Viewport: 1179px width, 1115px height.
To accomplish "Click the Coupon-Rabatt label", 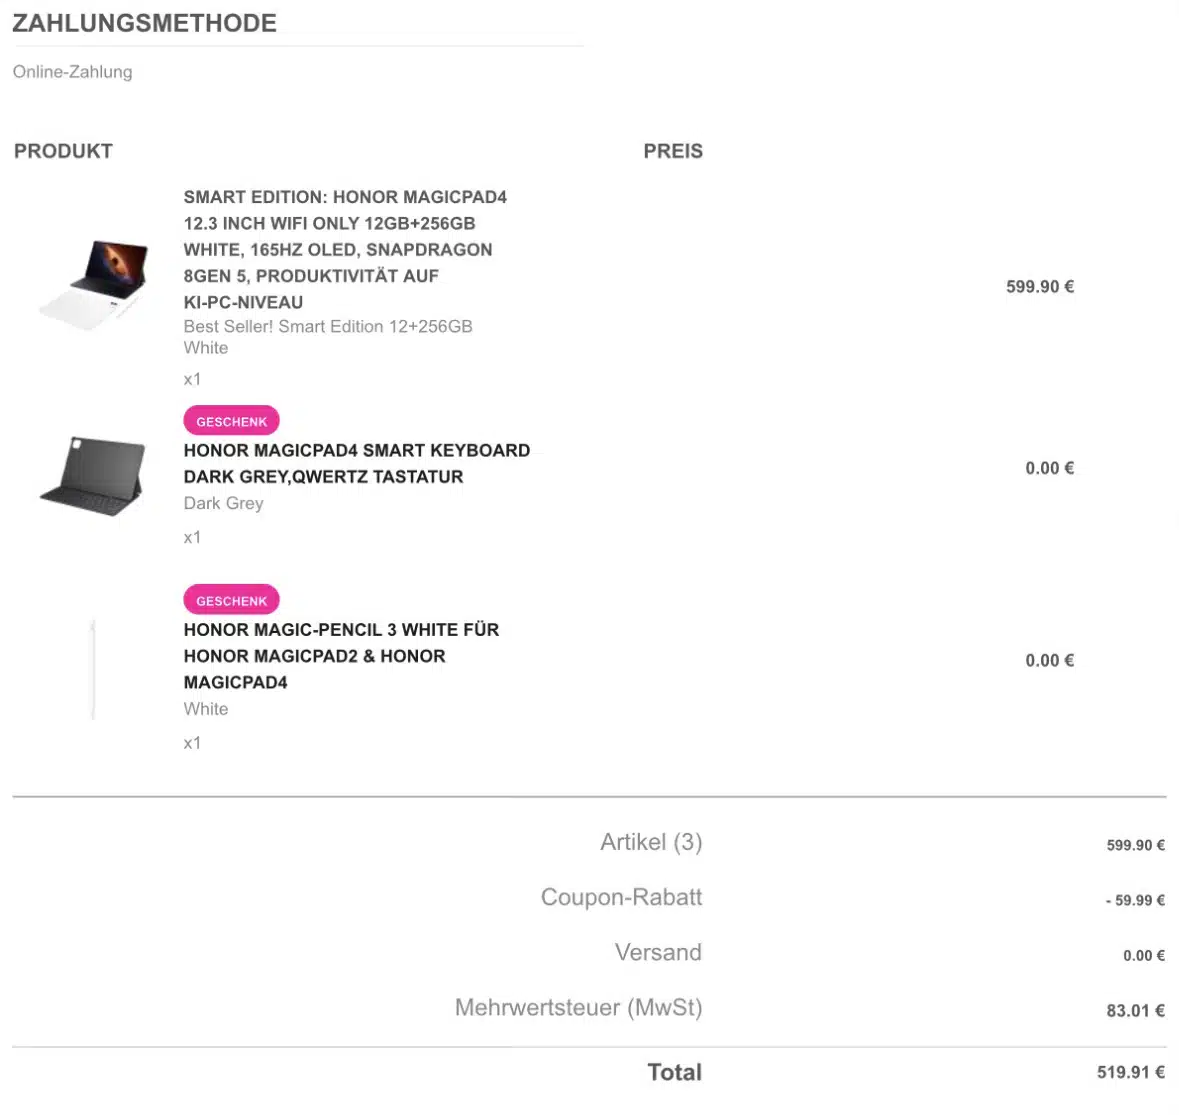I will [621, 897].
